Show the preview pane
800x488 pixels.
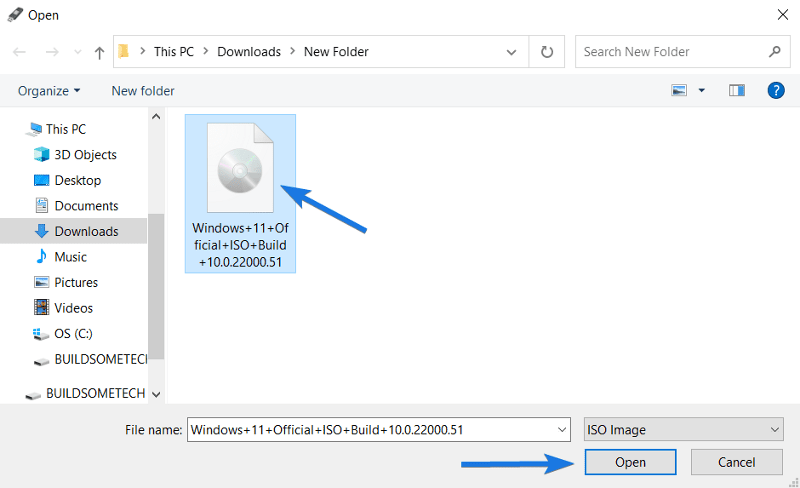tap(737, 90)
